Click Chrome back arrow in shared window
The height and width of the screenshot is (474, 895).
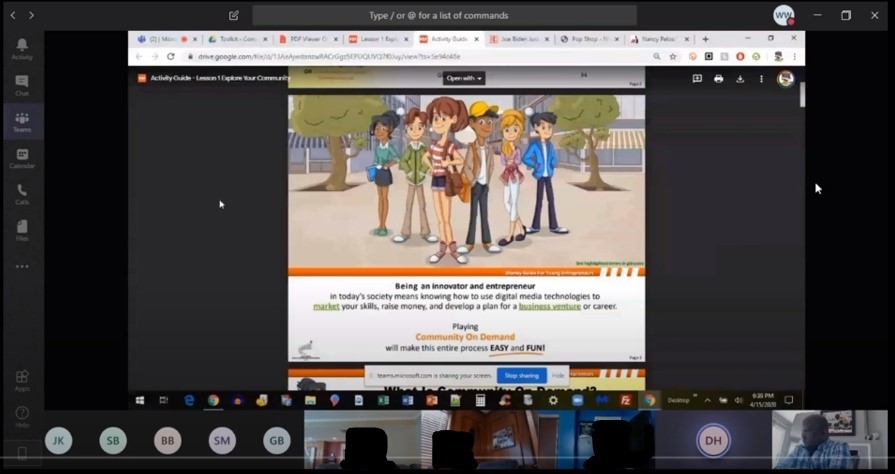click(139, 57)
